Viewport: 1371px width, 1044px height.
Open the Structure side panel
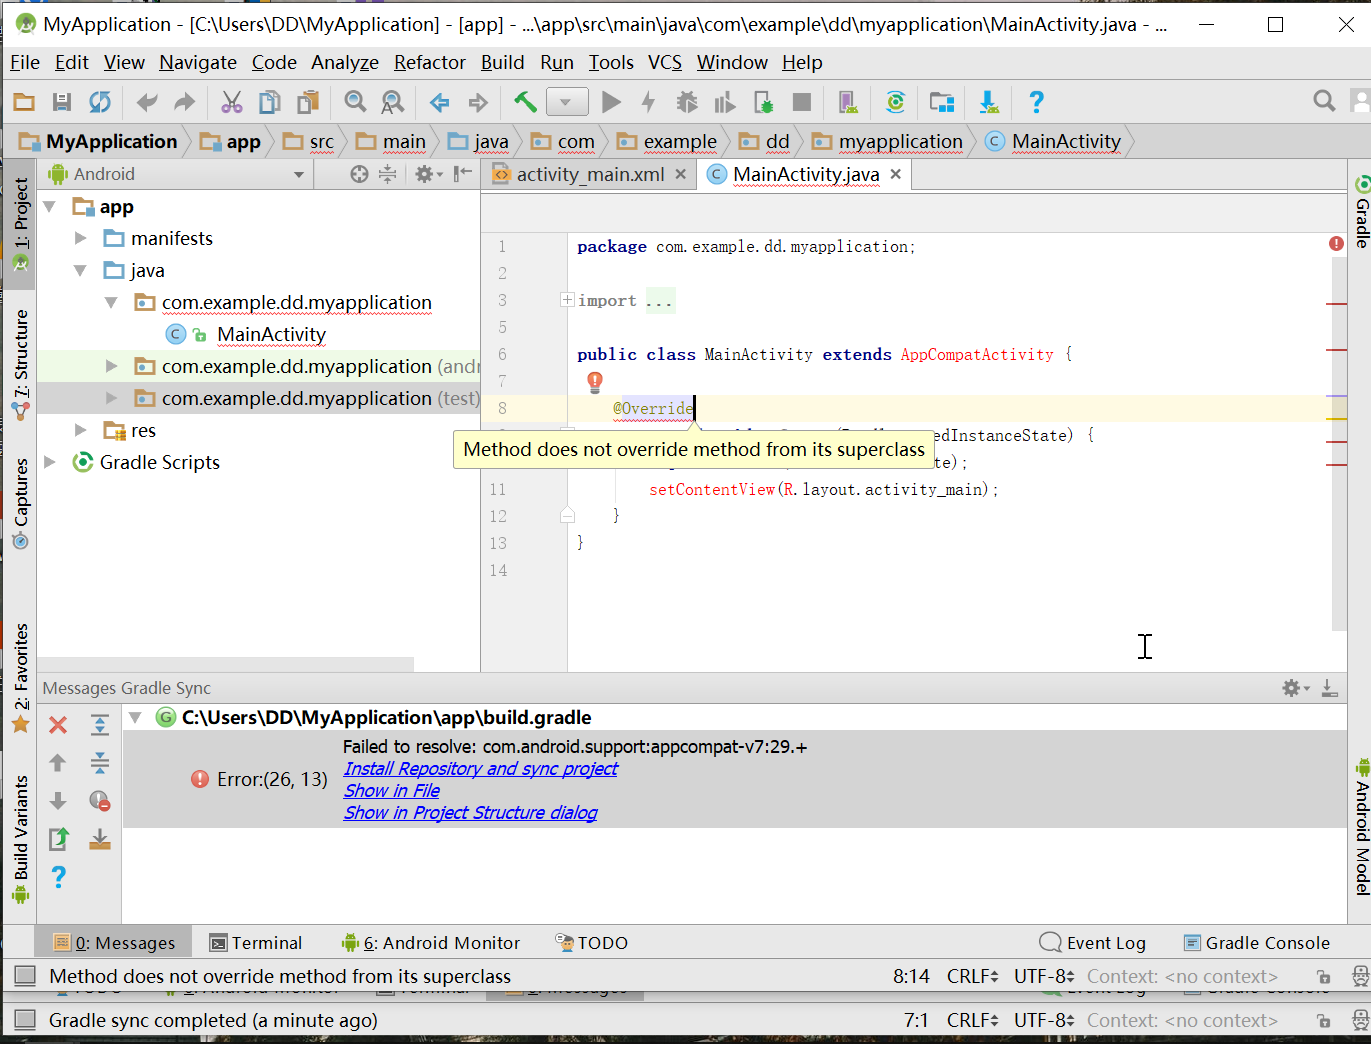tap(21, 364)
